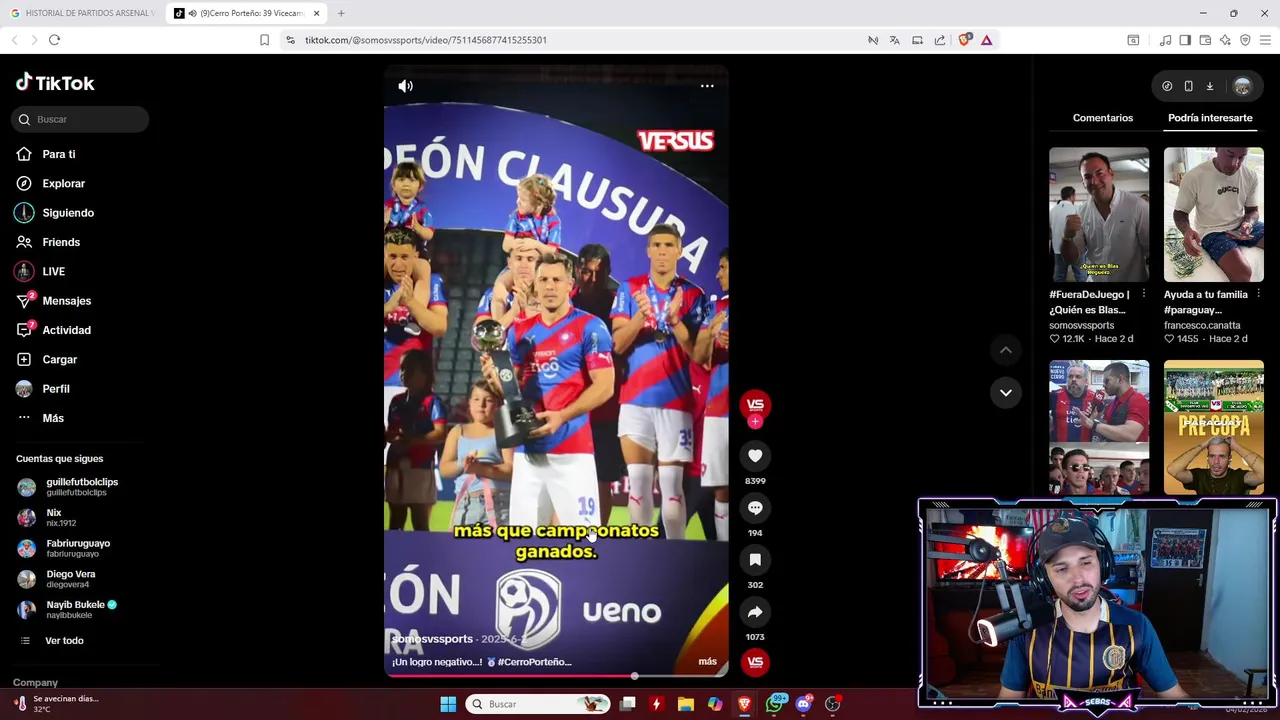1280x720 pixels.
Task: Click the taskbar Buscar search box
Action: tap(540, 704)
